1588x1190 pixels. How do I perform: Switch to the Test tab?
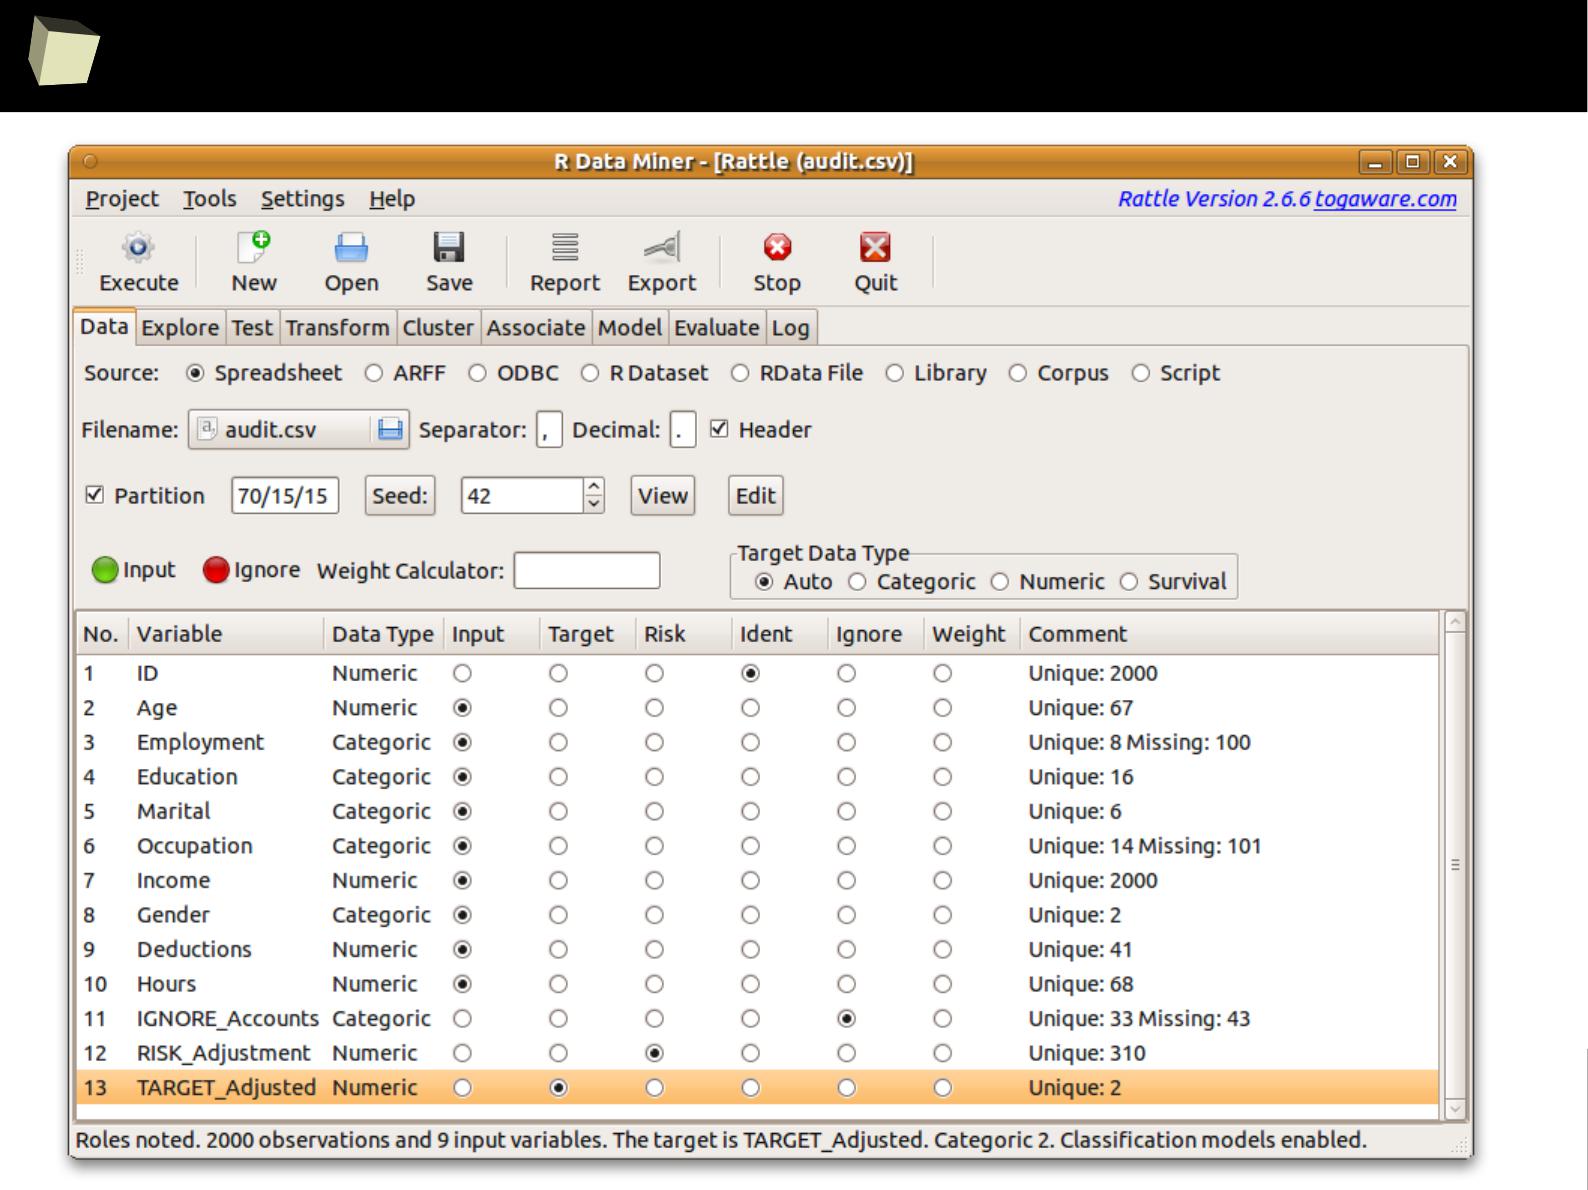pyautogui.click(x=252, y=328)
